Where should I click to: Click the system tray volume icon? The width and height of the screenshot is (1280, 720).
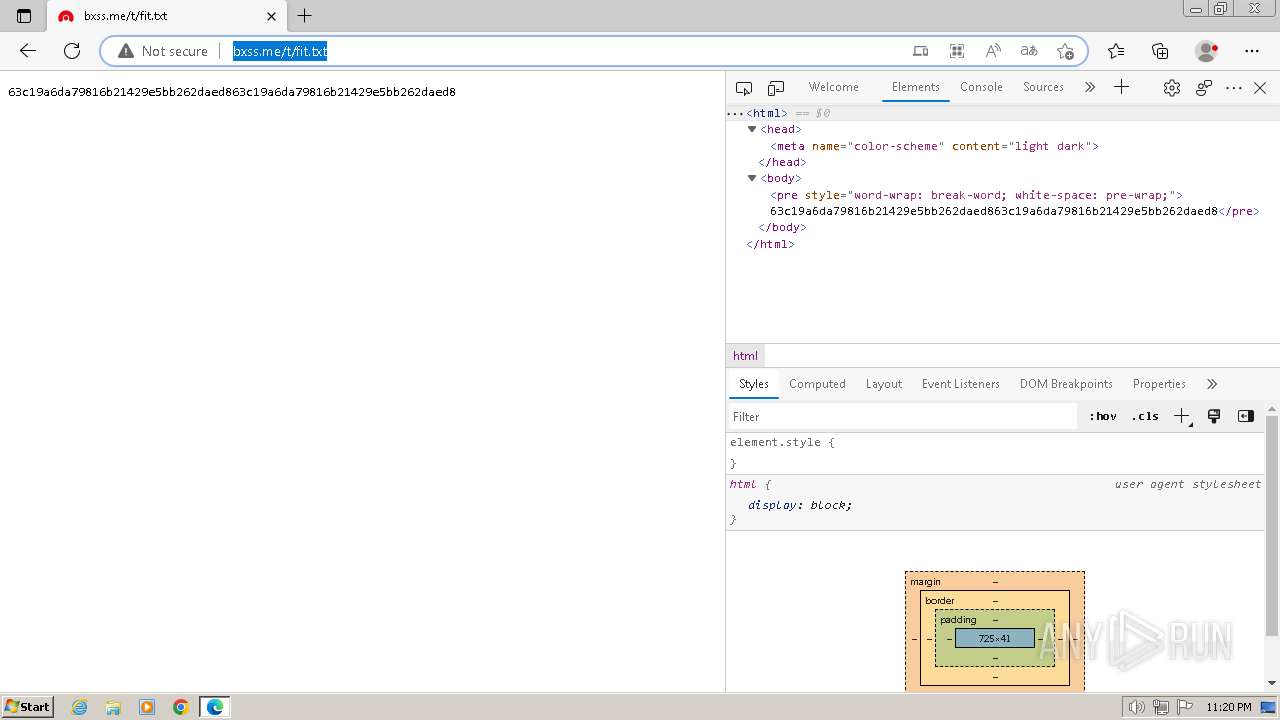(1137, 707)
